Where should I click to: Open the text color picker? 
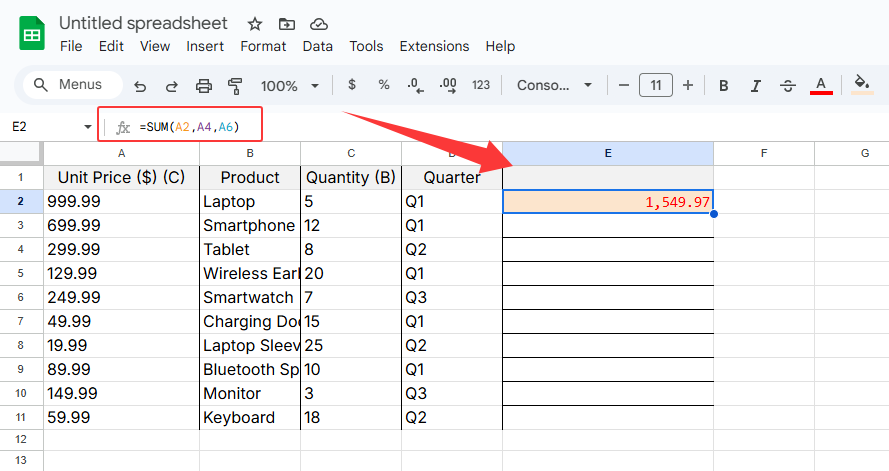(x=821, y=86)
